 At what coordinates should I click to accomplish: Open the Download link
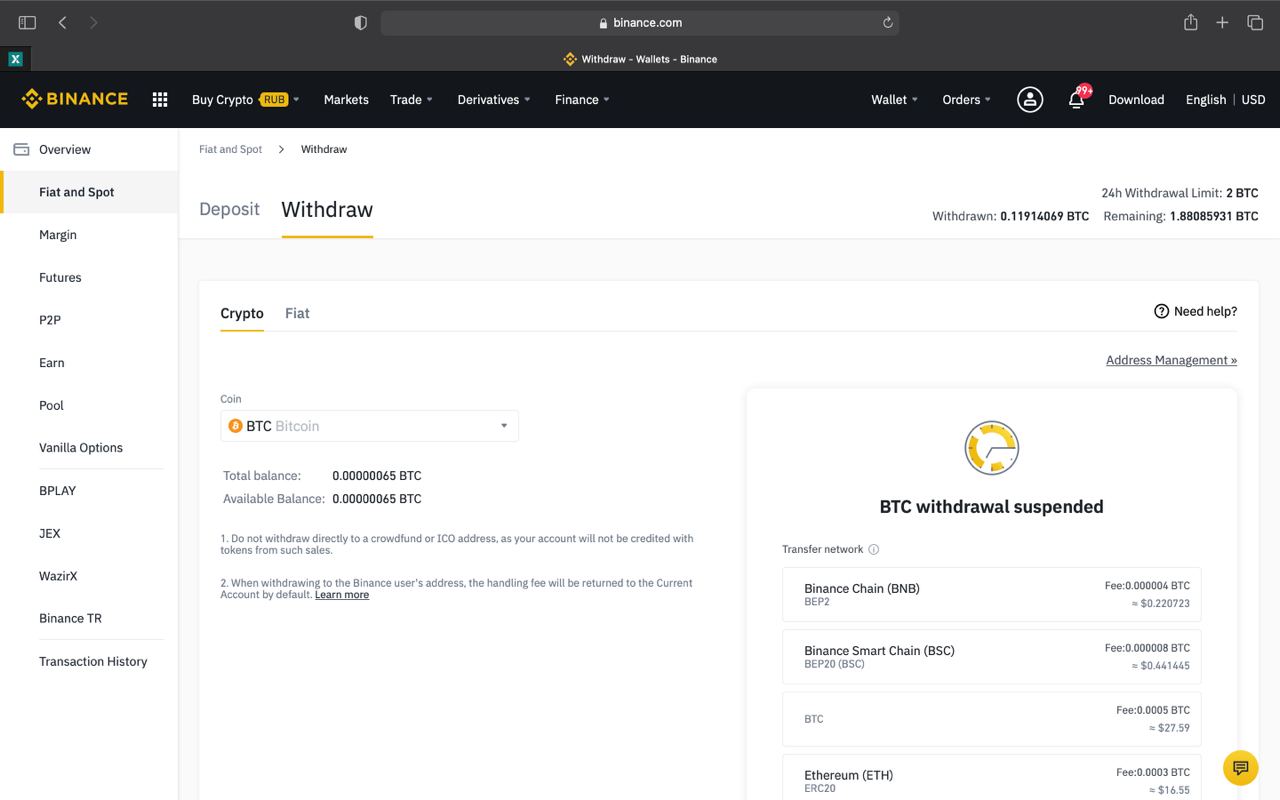1136,99
